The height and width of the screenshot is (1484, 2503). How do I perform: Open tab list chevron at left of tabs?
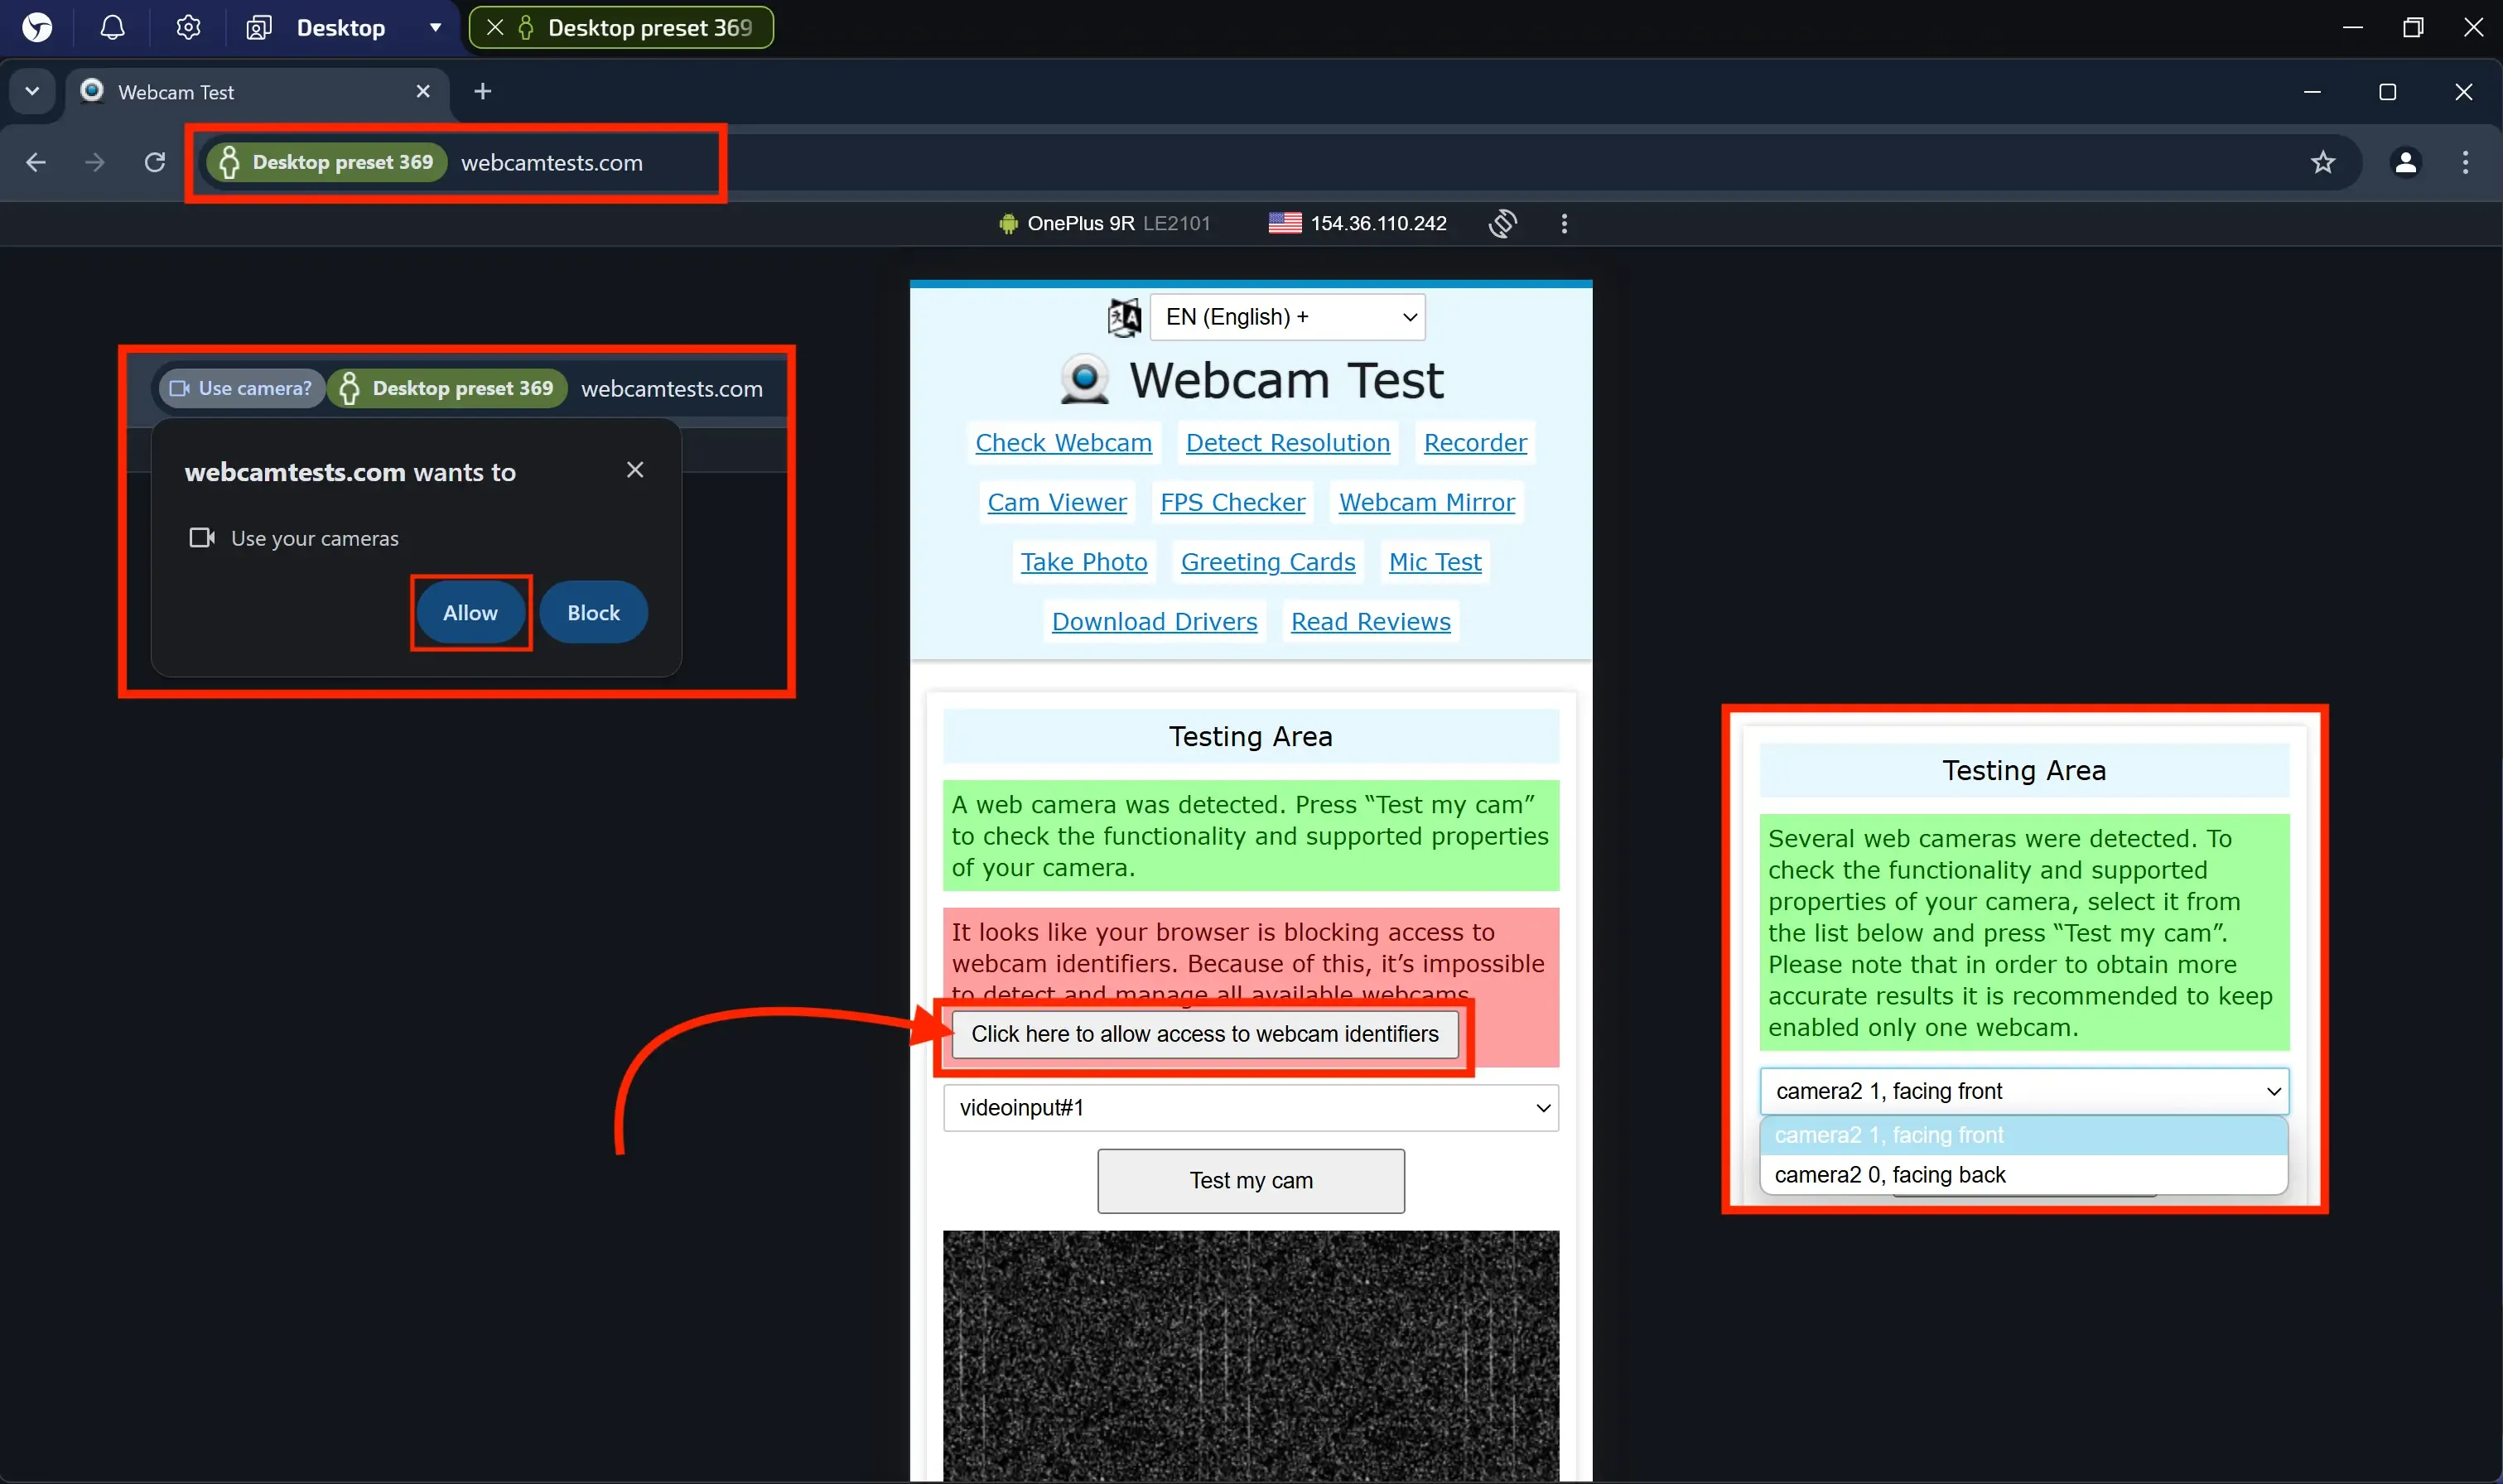coord(32,91)
